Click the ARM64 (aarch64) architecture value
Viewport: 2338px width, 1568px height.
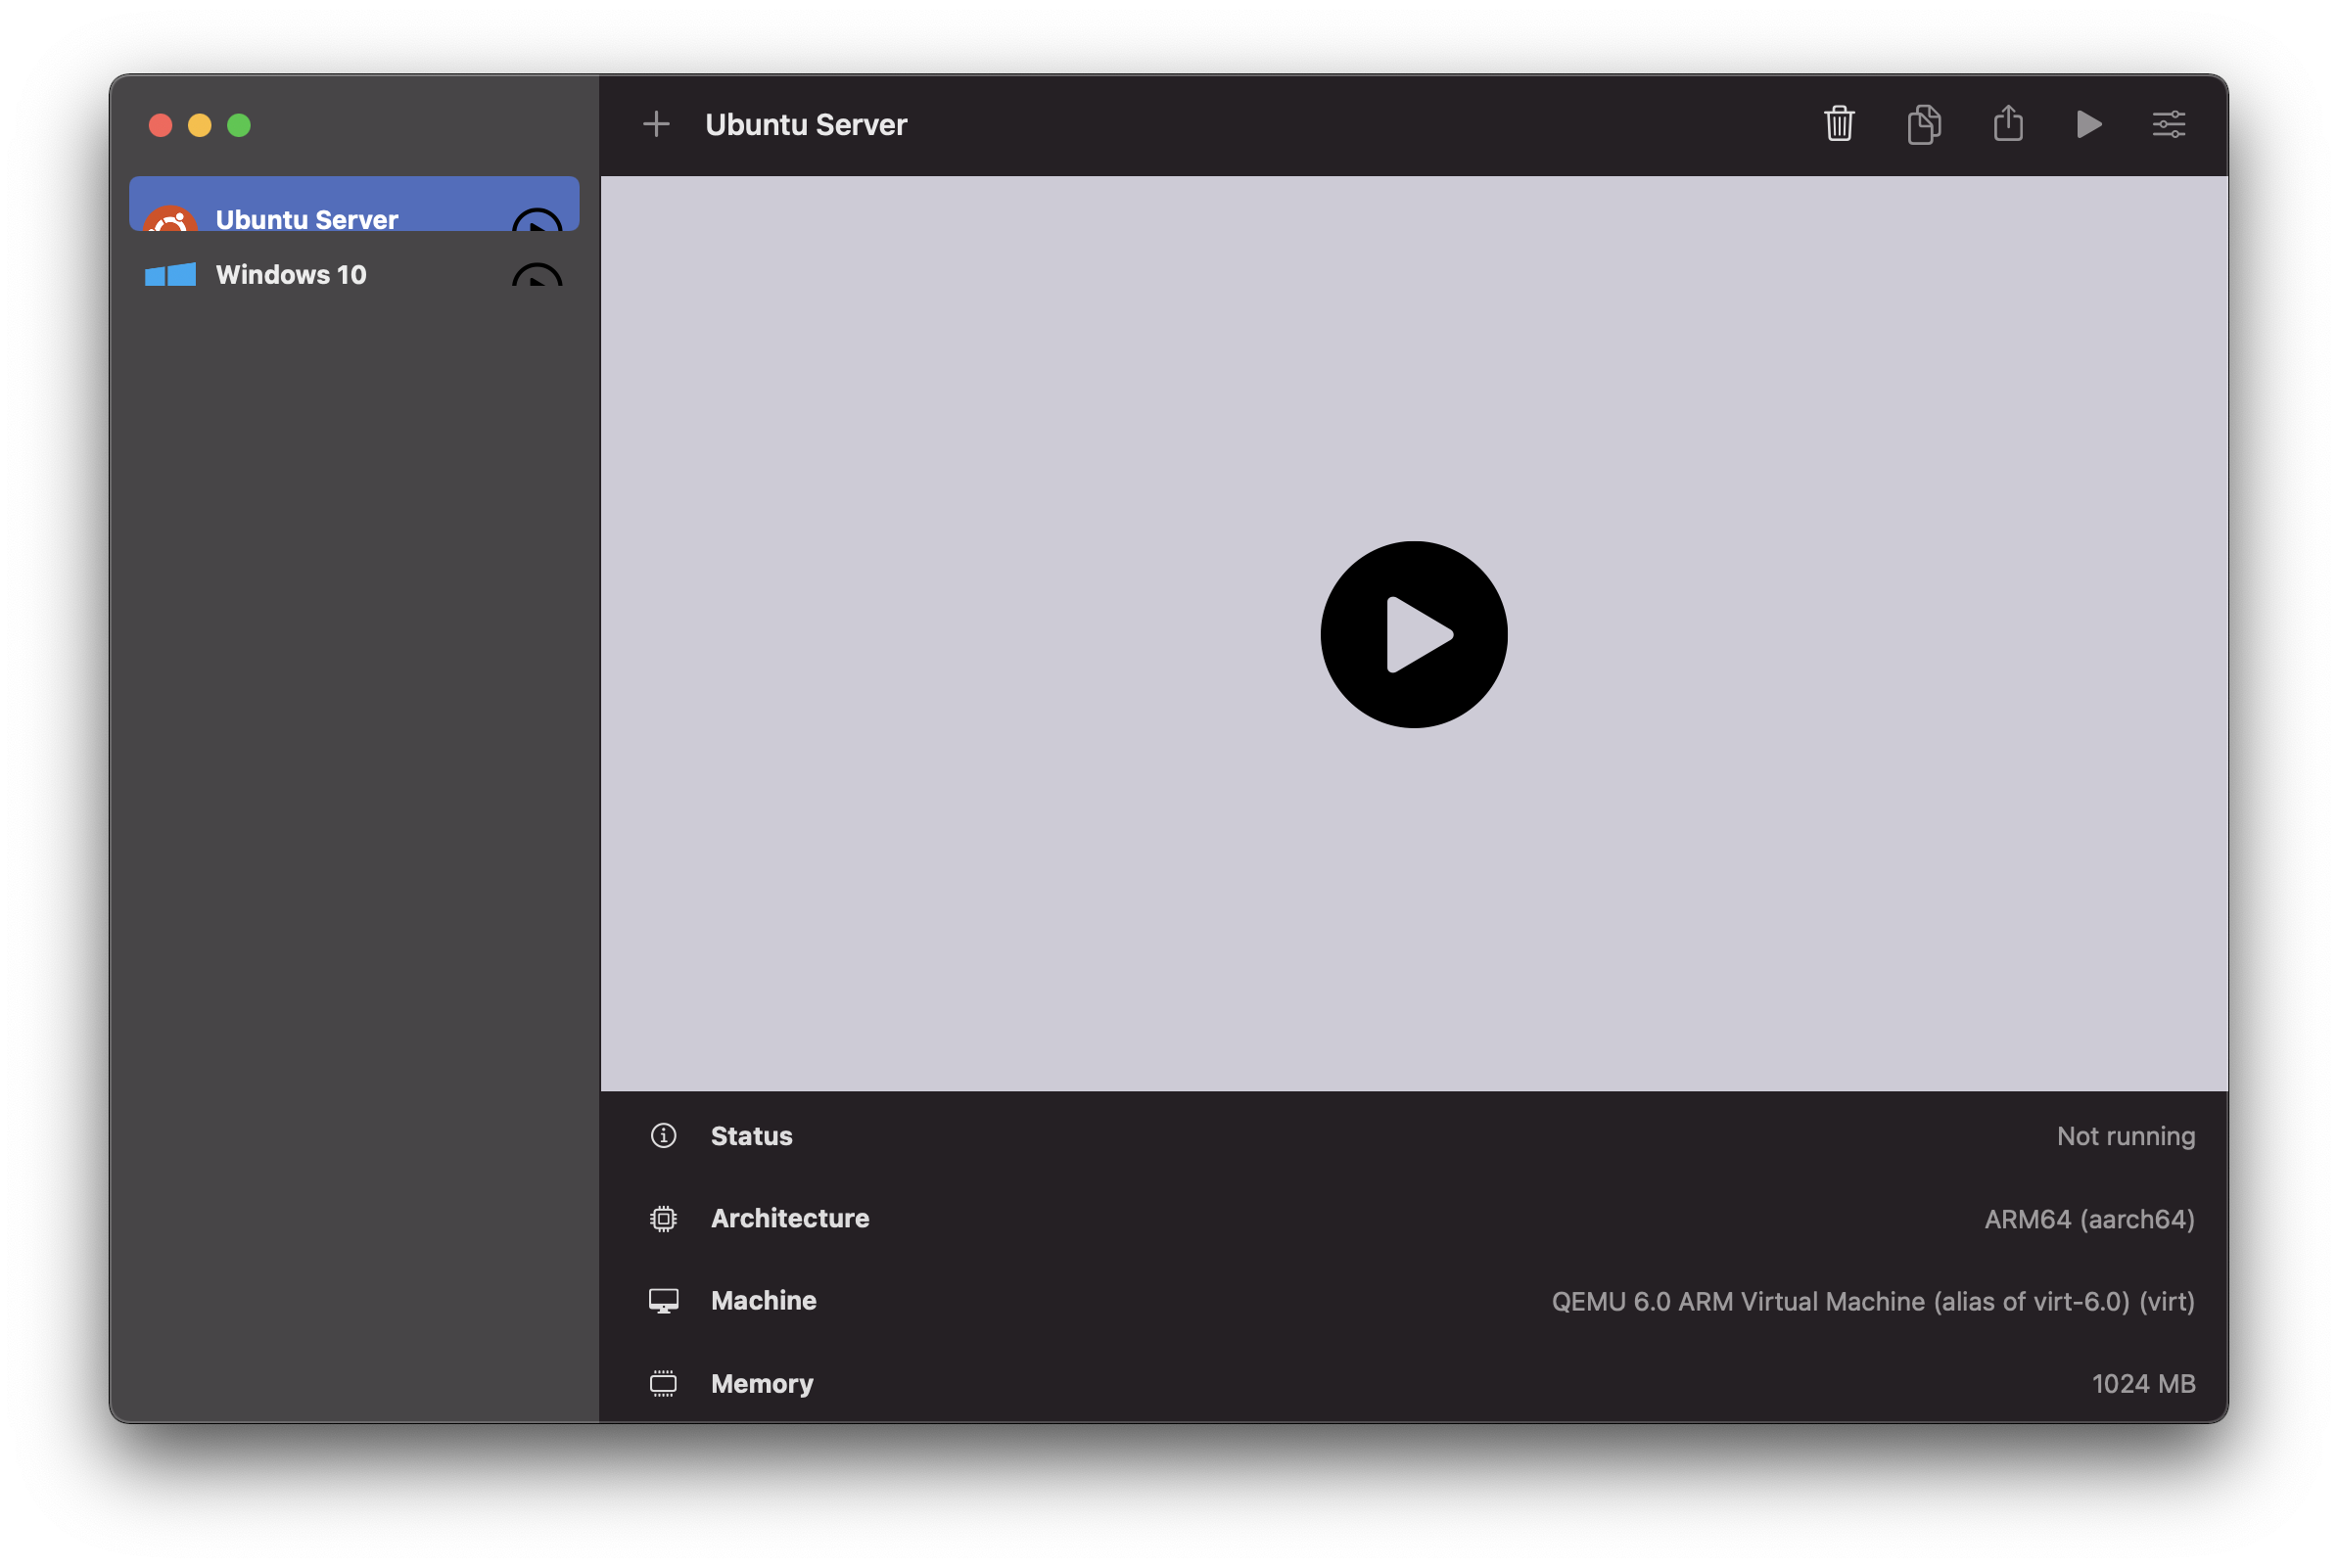[x=2089, y=1218]
